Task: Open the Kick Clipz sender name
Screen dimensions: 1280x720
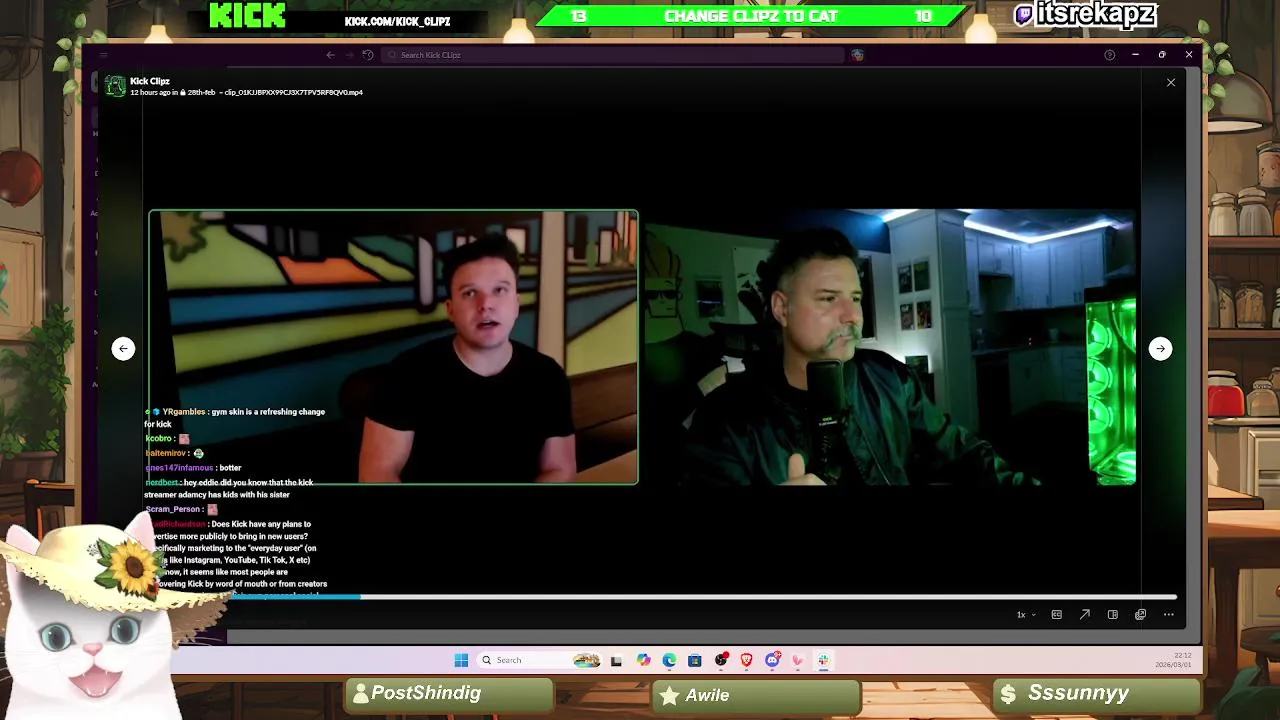Action: click(150, 81)
